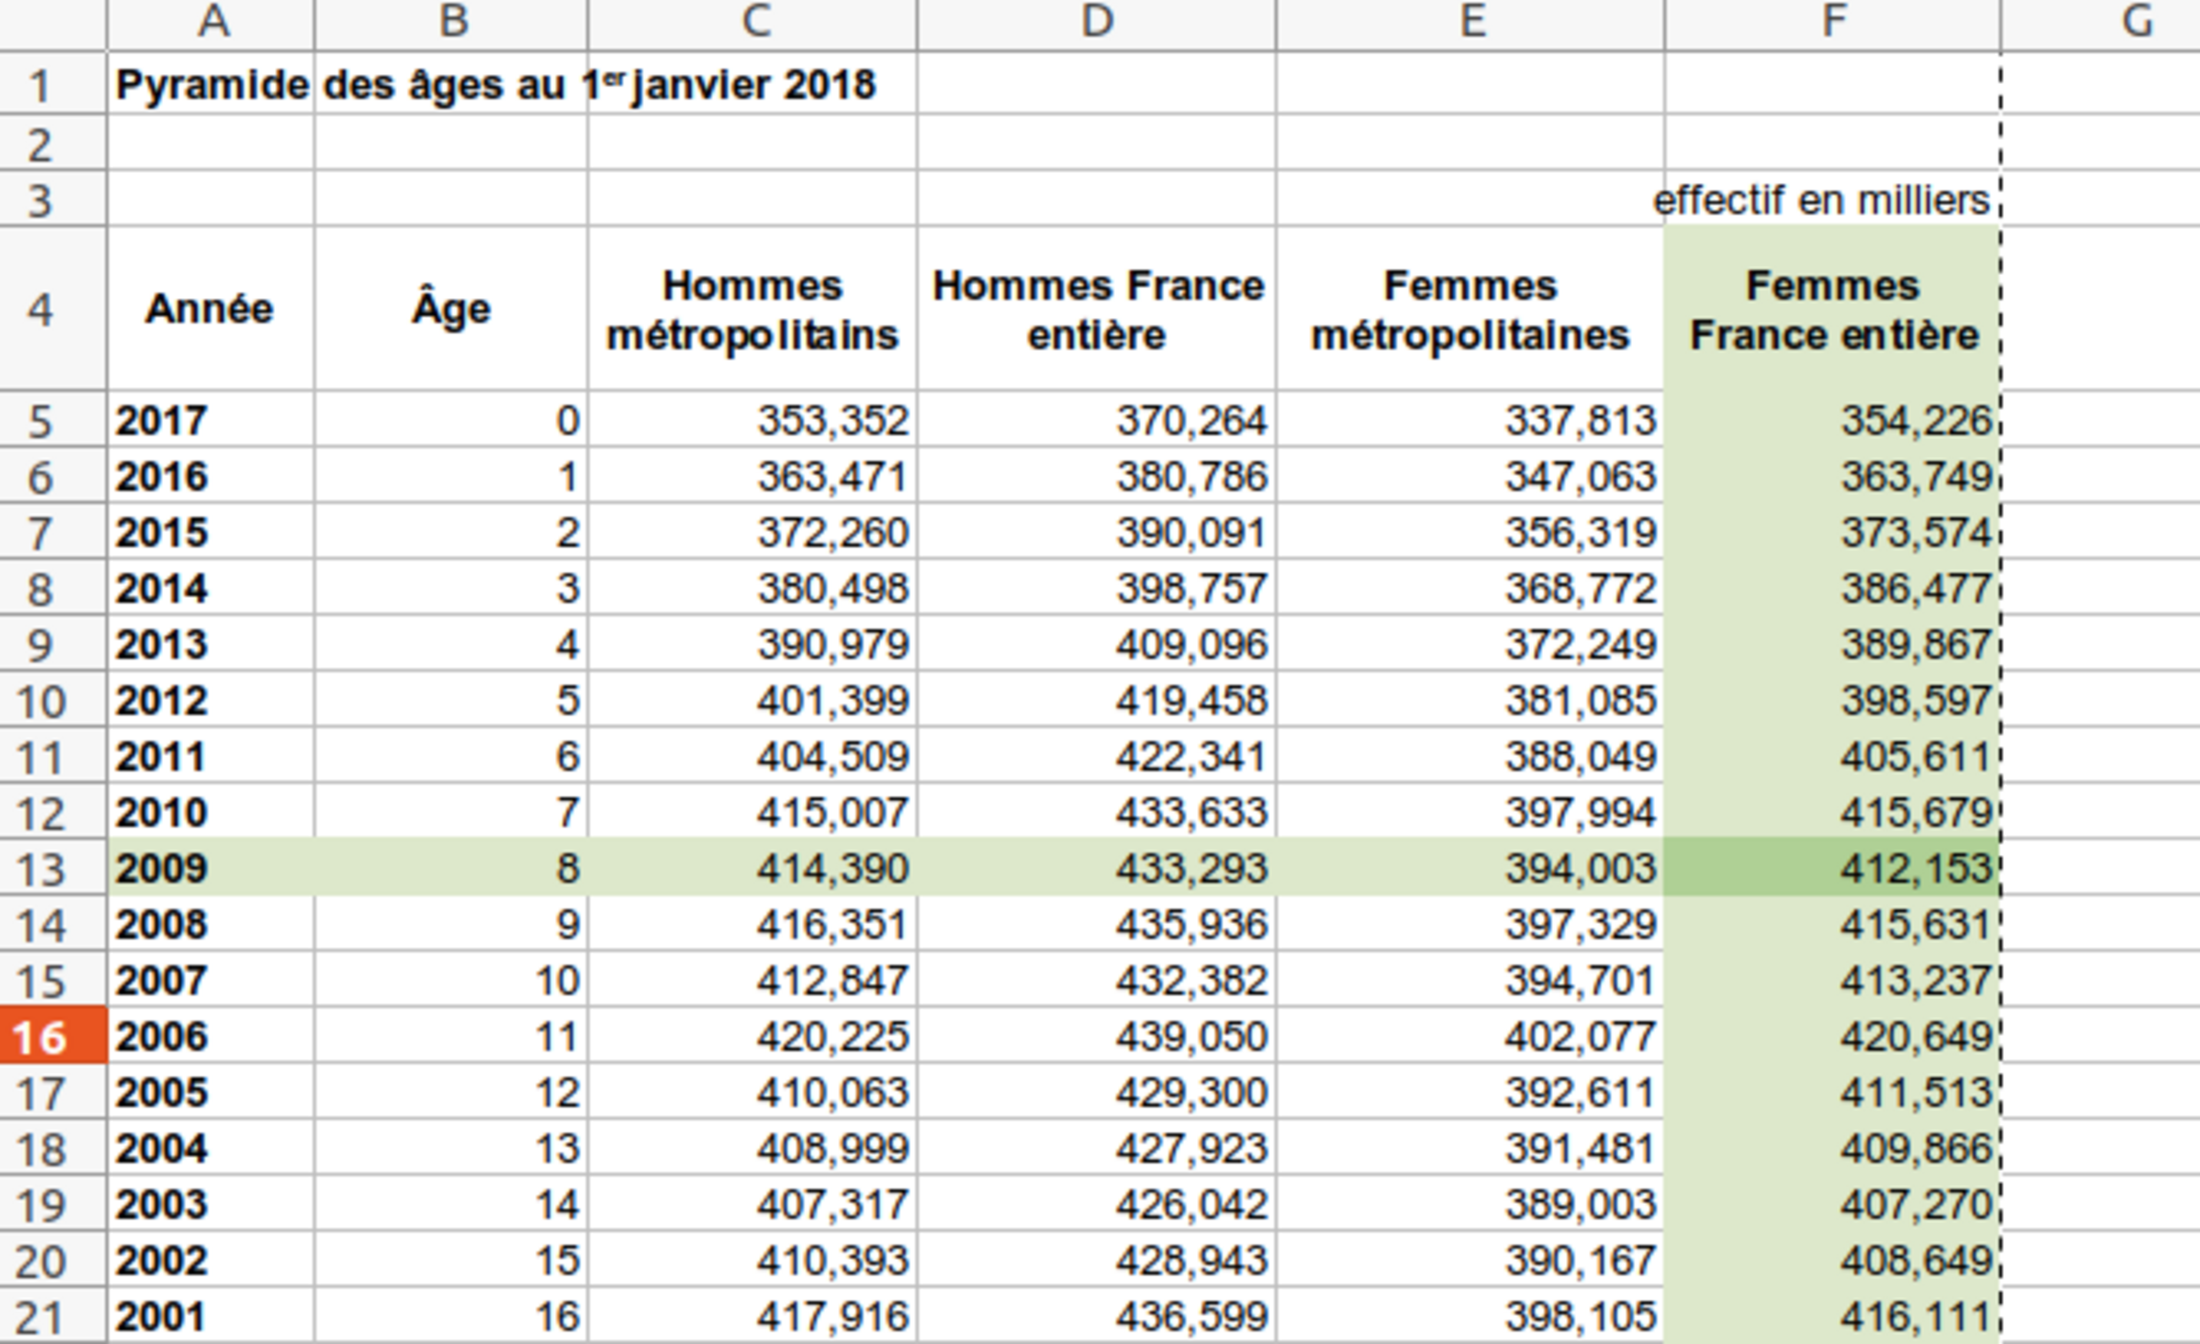This screenshot has width=2200, height=1344.
Task: Click title cell Pyramide des âges
Action: [211, 85]
